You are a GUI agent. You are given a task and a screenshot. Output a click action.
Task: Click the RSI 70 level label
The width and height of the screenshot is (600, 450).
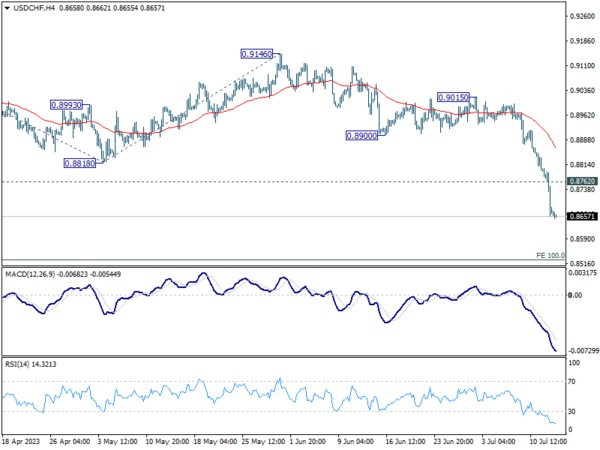coord(572,382)
